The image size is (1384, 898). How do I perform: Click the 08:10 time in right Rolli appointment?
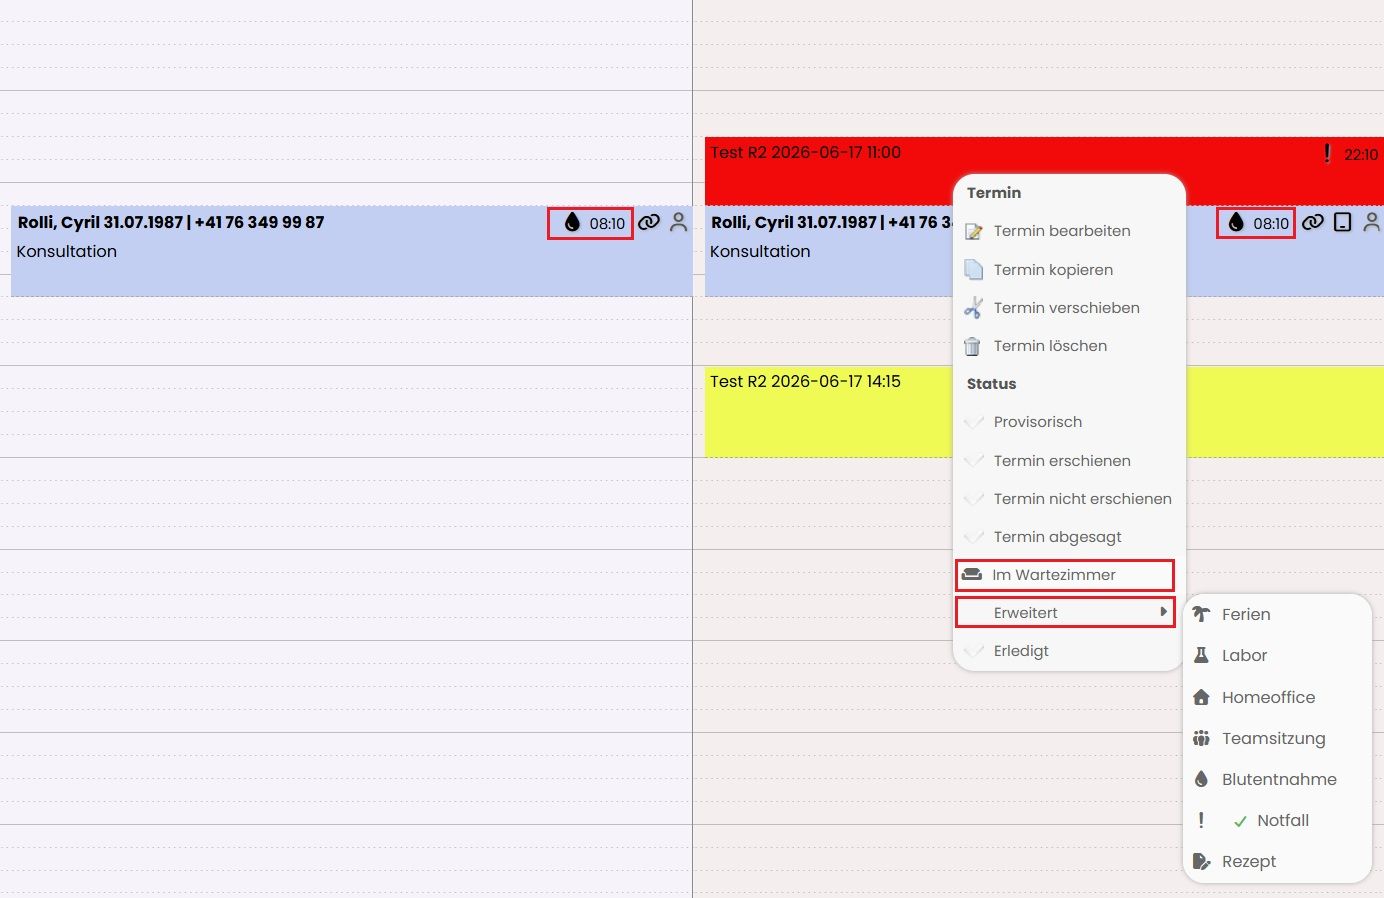pyautogui.click(x=1271, y=223)
